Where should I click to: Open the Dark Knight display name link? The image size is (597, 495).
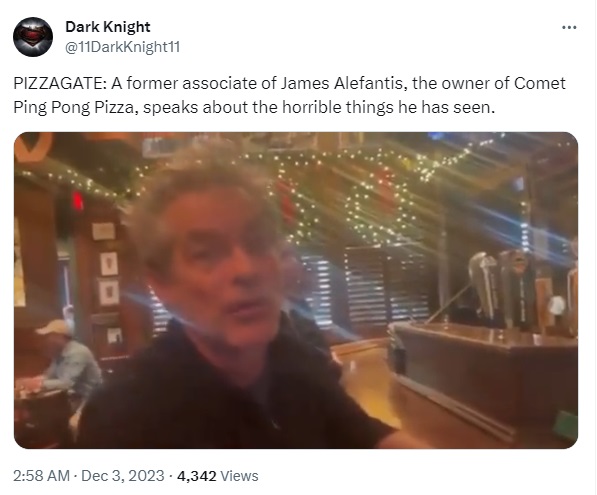[x=108, y=27]
